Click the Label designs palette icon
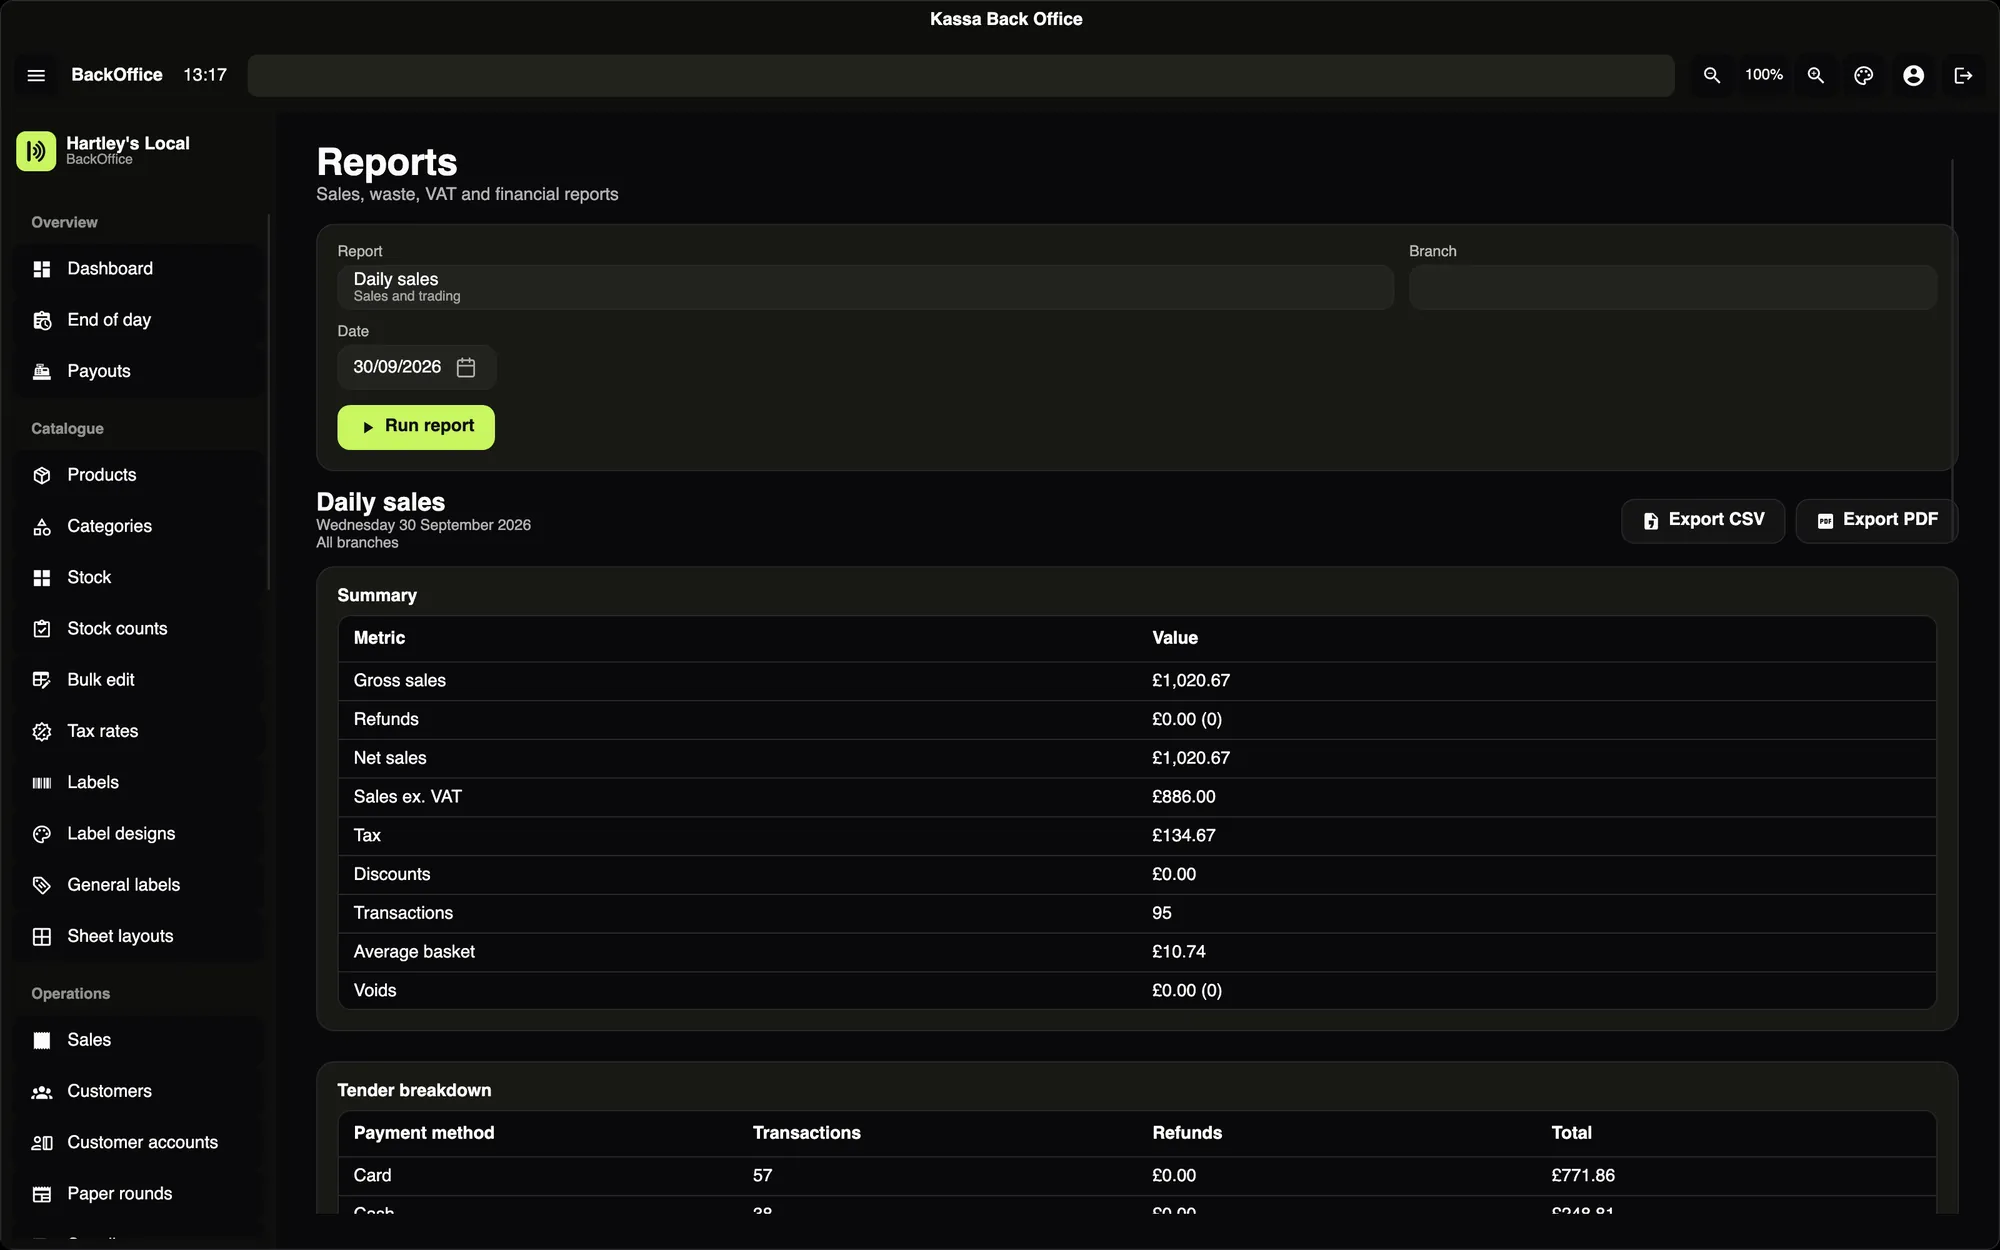2000x1250 pixels. click(x=42, y=834)
